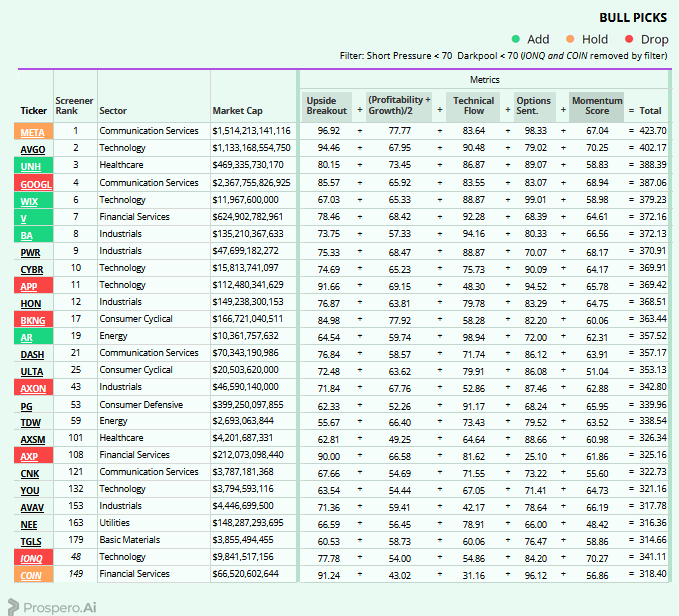This screenshot has width=679, height=616.
Task: Open the V ticker link
Action: pyautogui.click(x=23, y=219)
